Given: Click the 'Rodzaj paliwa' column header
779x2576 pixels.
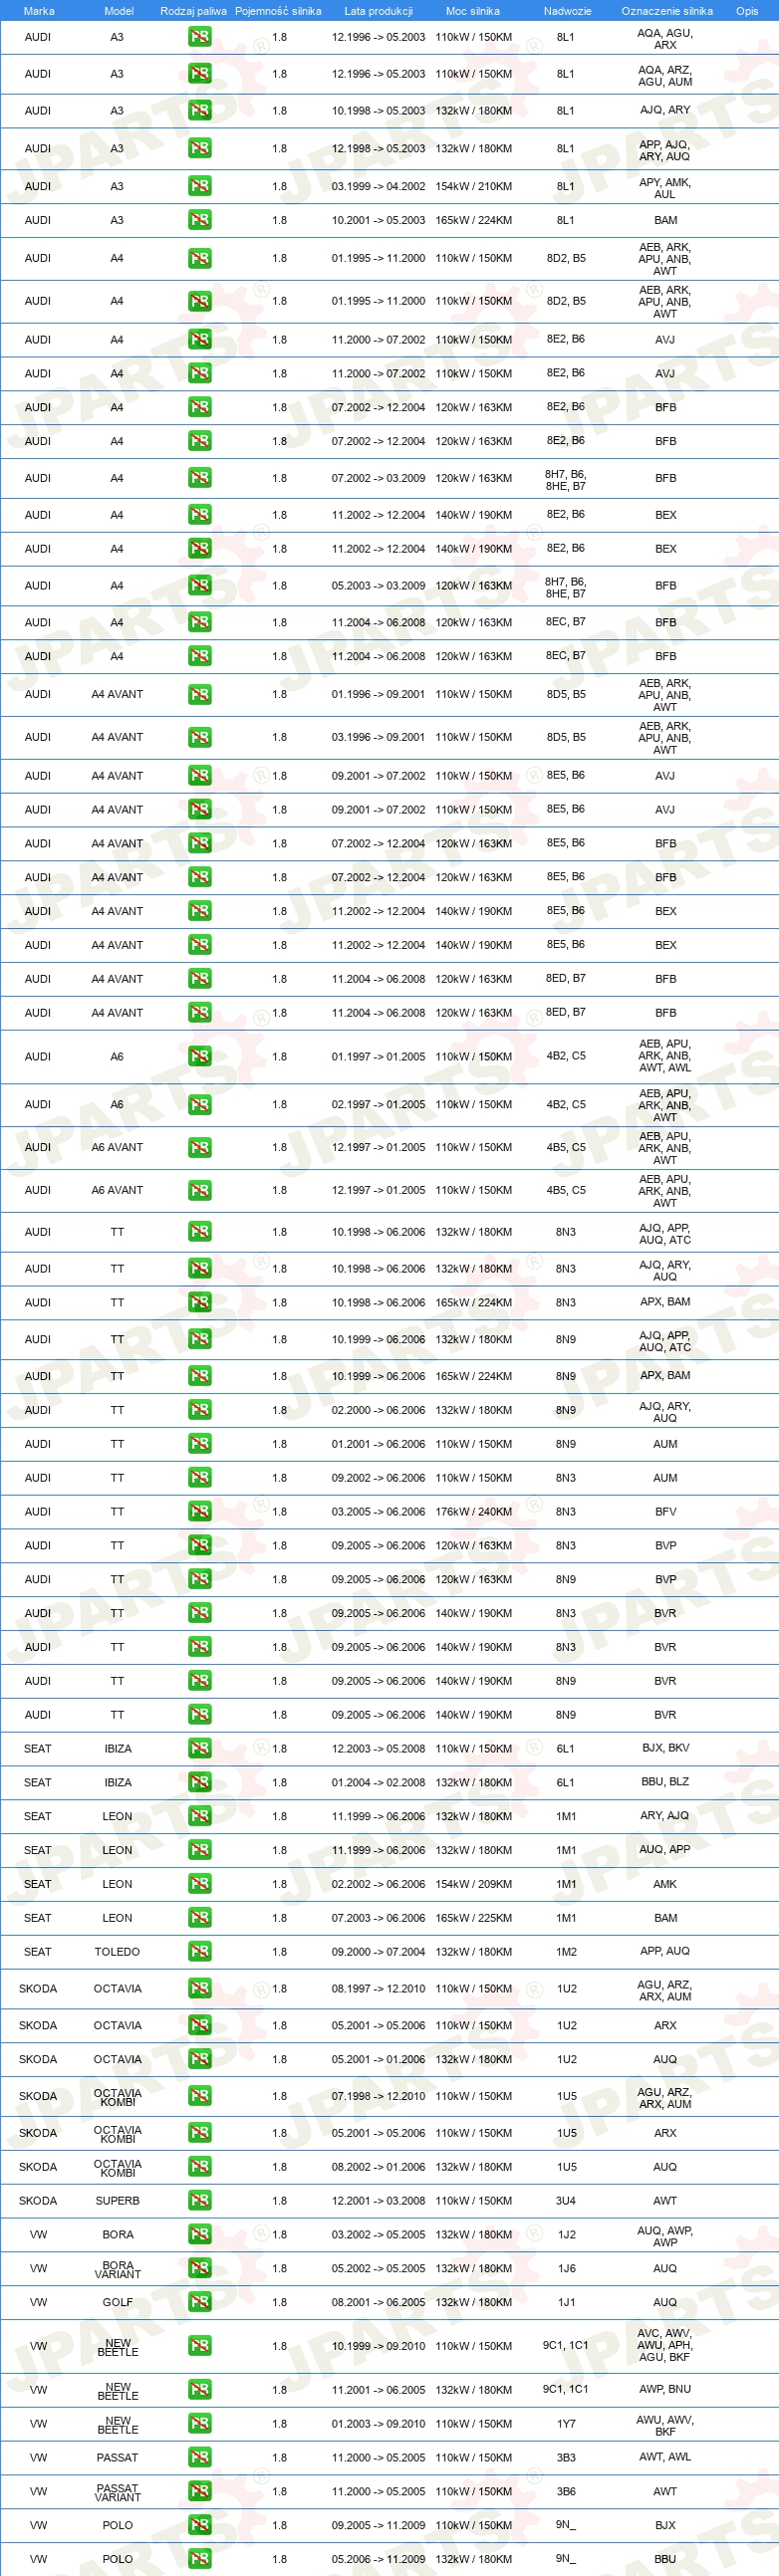Looking at the screenshot, I should tap(193, 11).
